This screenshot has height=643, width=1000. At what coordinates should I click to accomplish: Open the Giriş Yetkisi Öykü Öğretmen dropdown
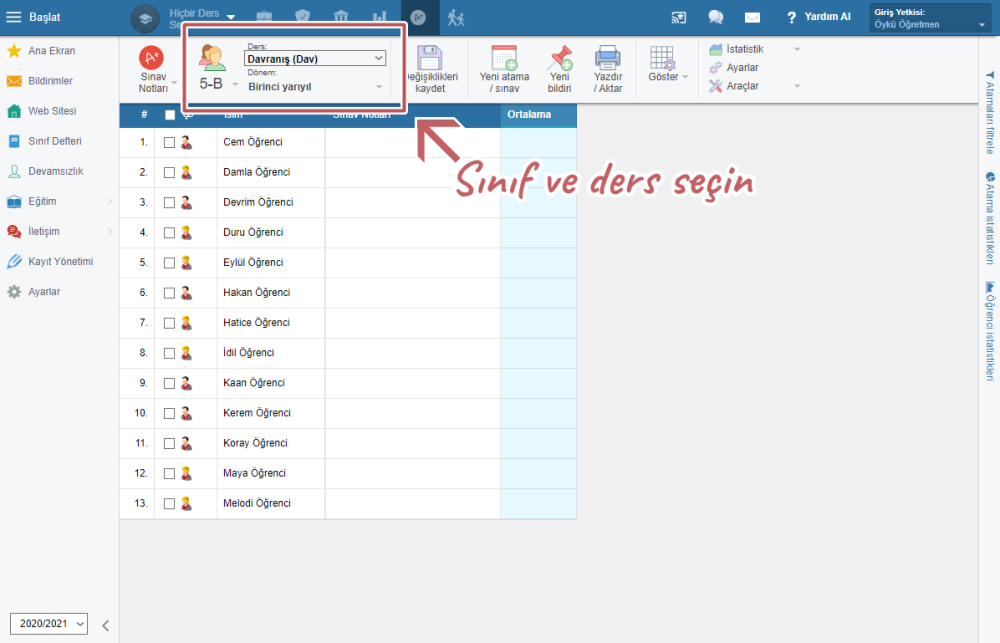click(x=930, y=18)
